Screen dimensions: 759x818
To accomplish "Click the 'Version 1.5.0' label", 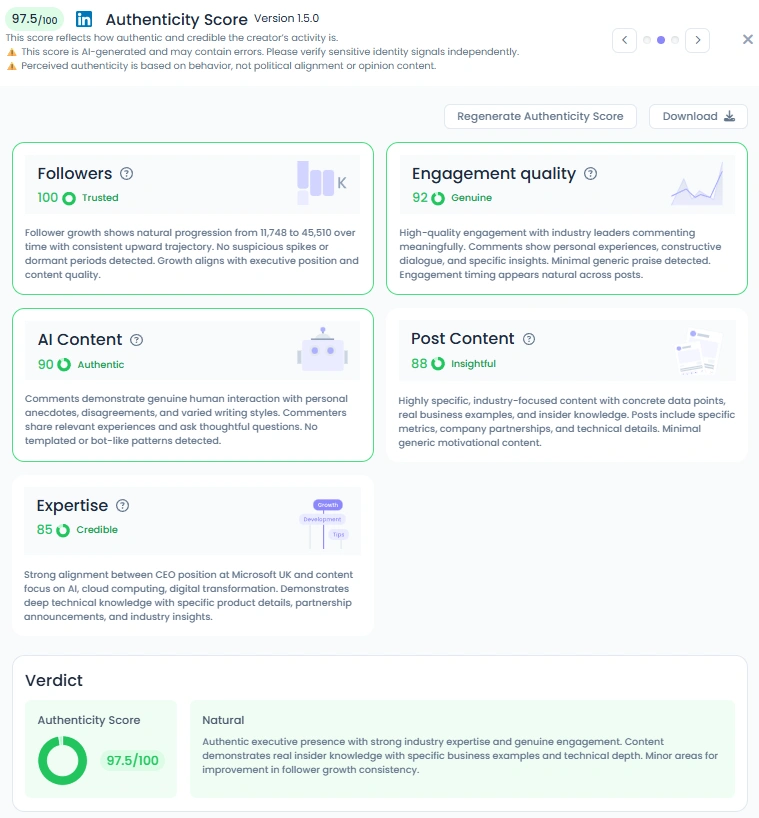I will pyautogui.click(x=286, y=18).
